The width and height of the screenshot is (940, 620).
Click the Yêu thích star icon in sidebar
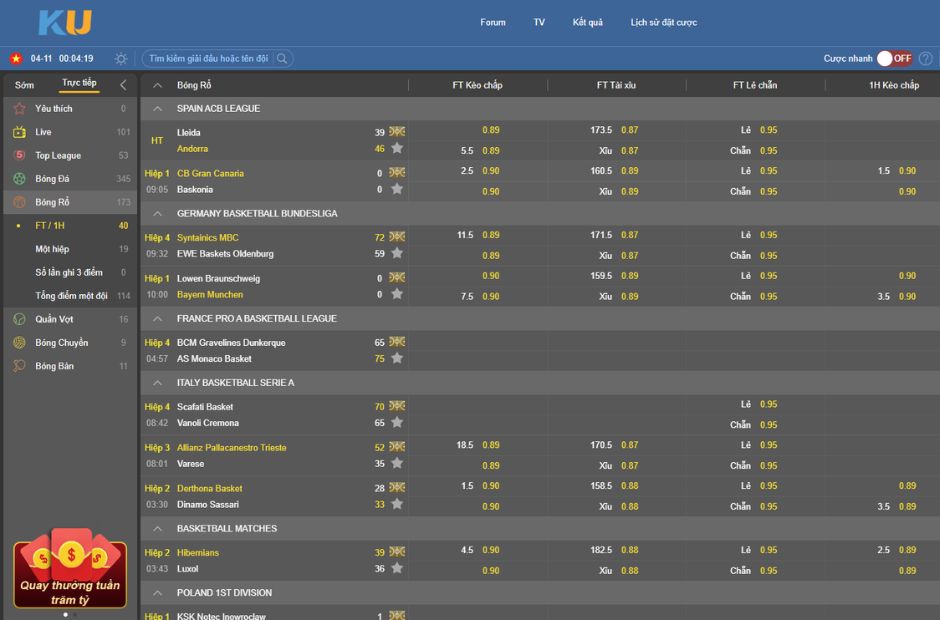pyautogui.click(x=19, y=109)
